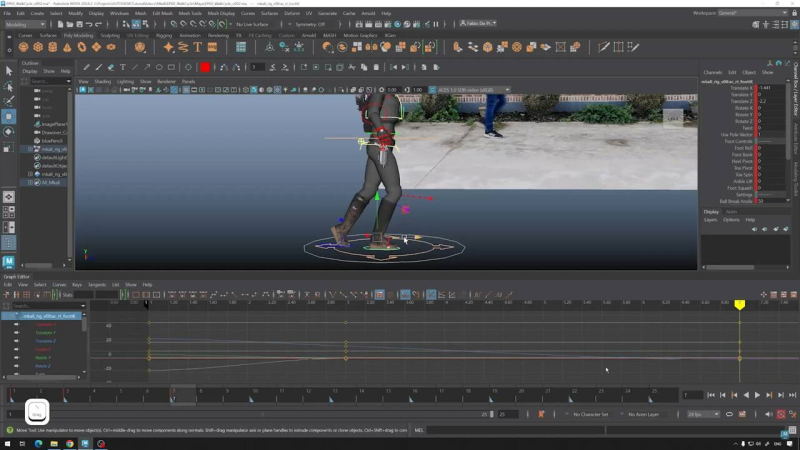The image size is (800, 450).
Task: Toggle mute on the Rotate Y curve
Action: coord(16,358)
